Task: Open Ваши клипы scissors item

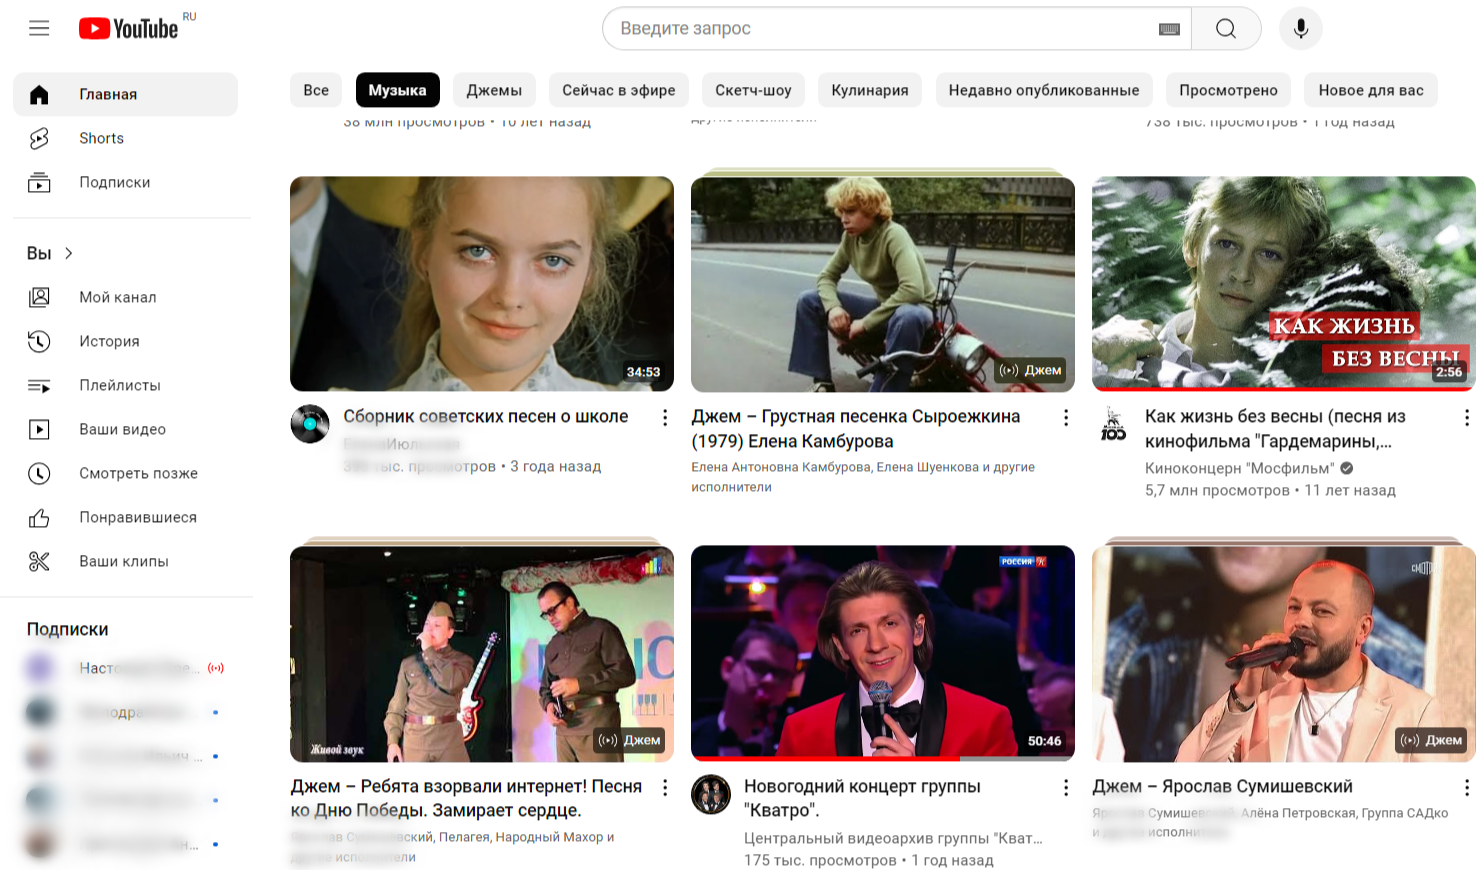Action: click(123, 561)
